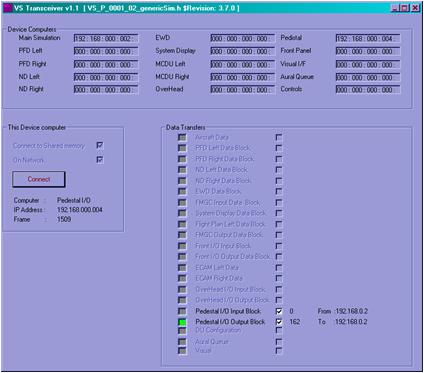Image resolution: width=424 pixels, height=373 pixels.
Task: Toggle the On Network checkbox
Action: pos(100,160)
